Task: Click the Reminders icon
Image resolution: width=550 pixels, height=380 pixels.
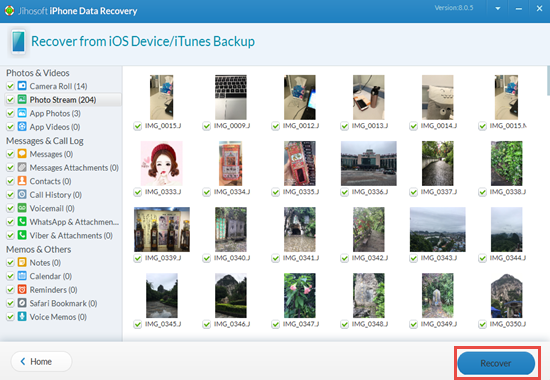Action: pyautogui.click(x=22, y=289)
